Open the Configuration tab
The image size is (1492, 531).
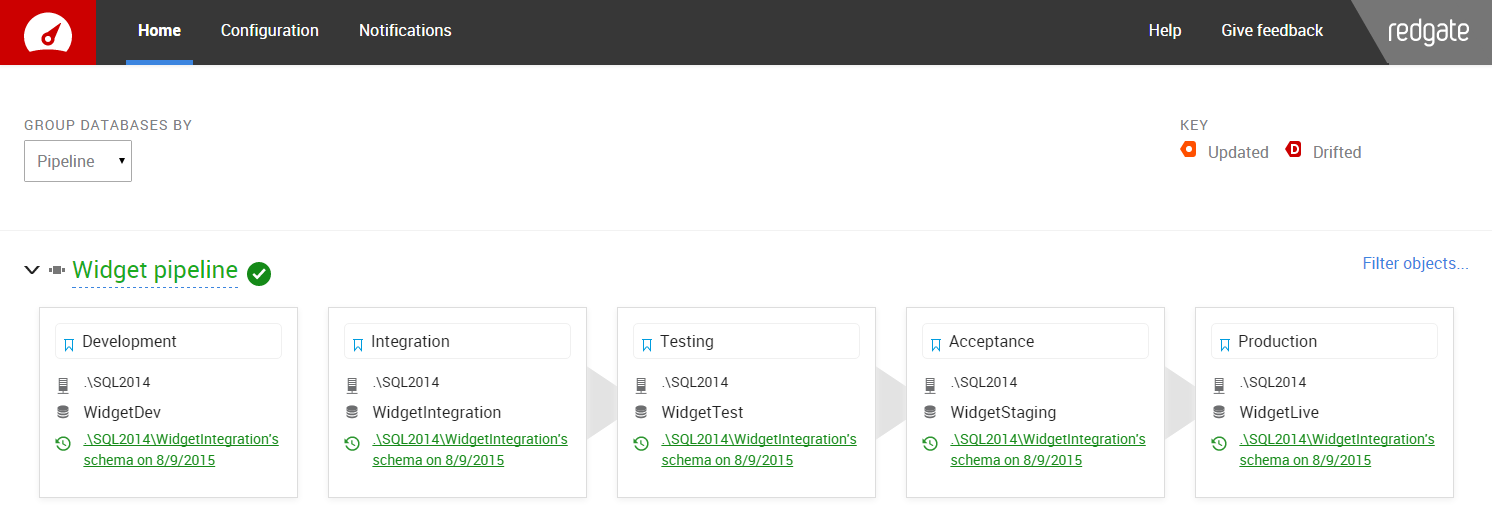coord(269,31)
